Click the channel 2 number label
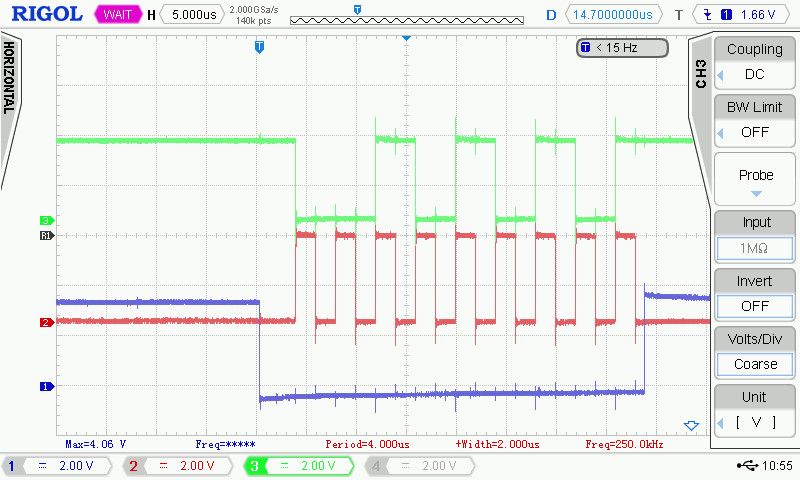Viewport: 800px width, 480px height. point(134,466)
